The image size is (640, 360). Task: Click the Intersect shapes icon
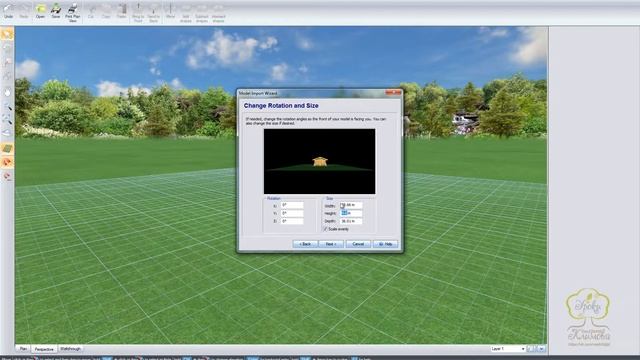click(x=218, y=12)
